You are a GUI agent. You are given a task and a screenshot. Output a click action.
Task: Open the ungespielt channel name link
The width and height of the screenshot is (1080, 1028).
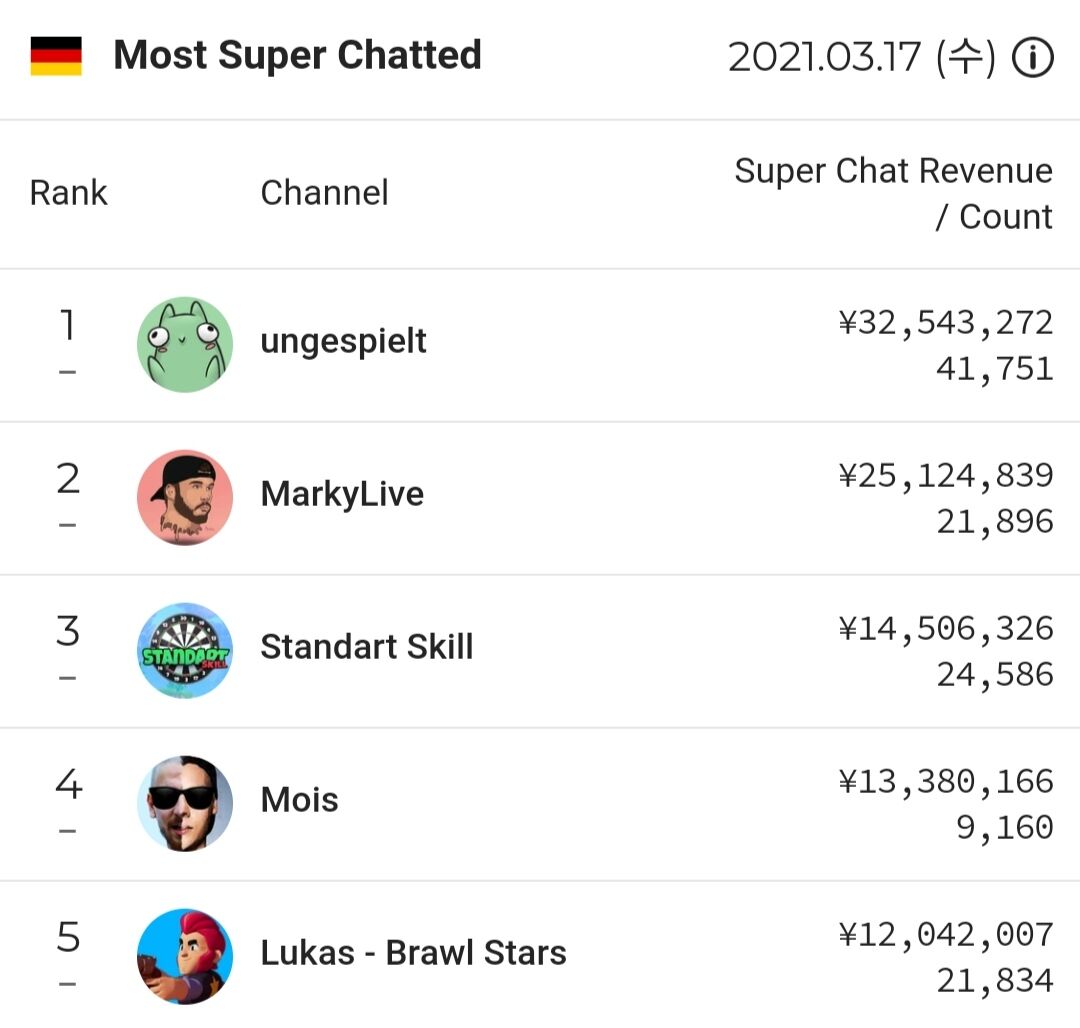tap(343, 342)
